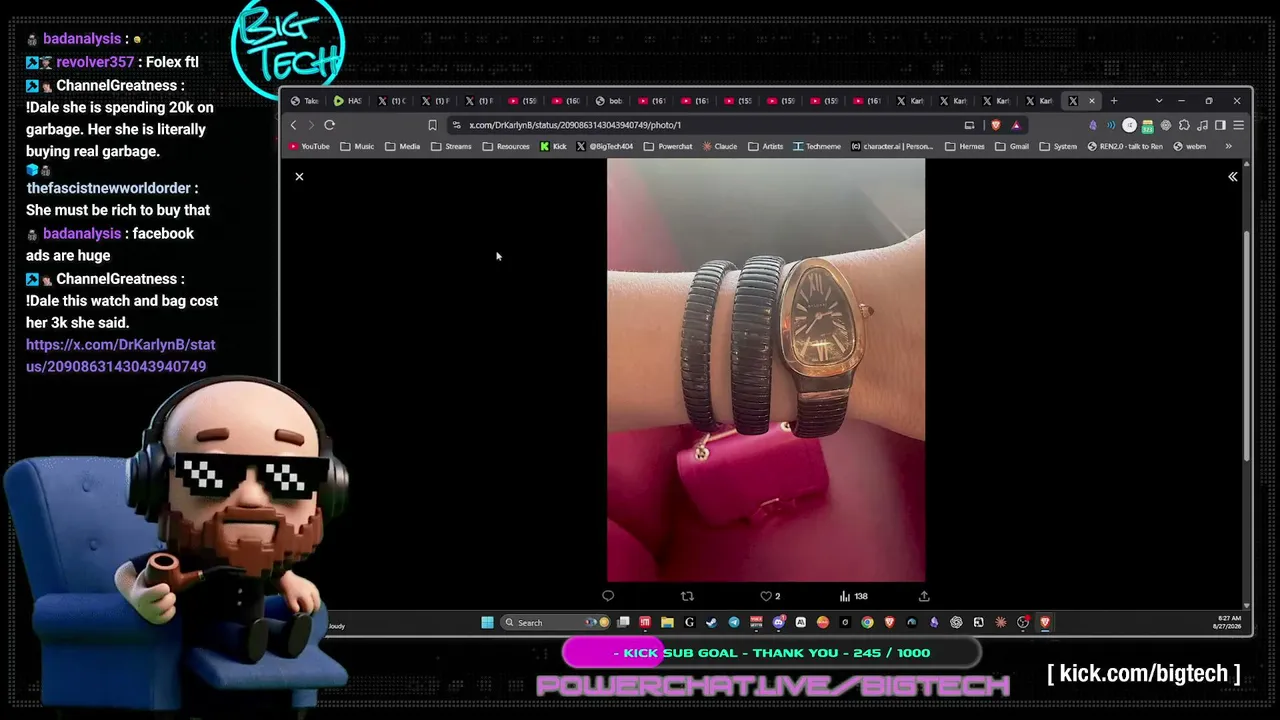Click the revolver357 username in chat

[95, 62]
